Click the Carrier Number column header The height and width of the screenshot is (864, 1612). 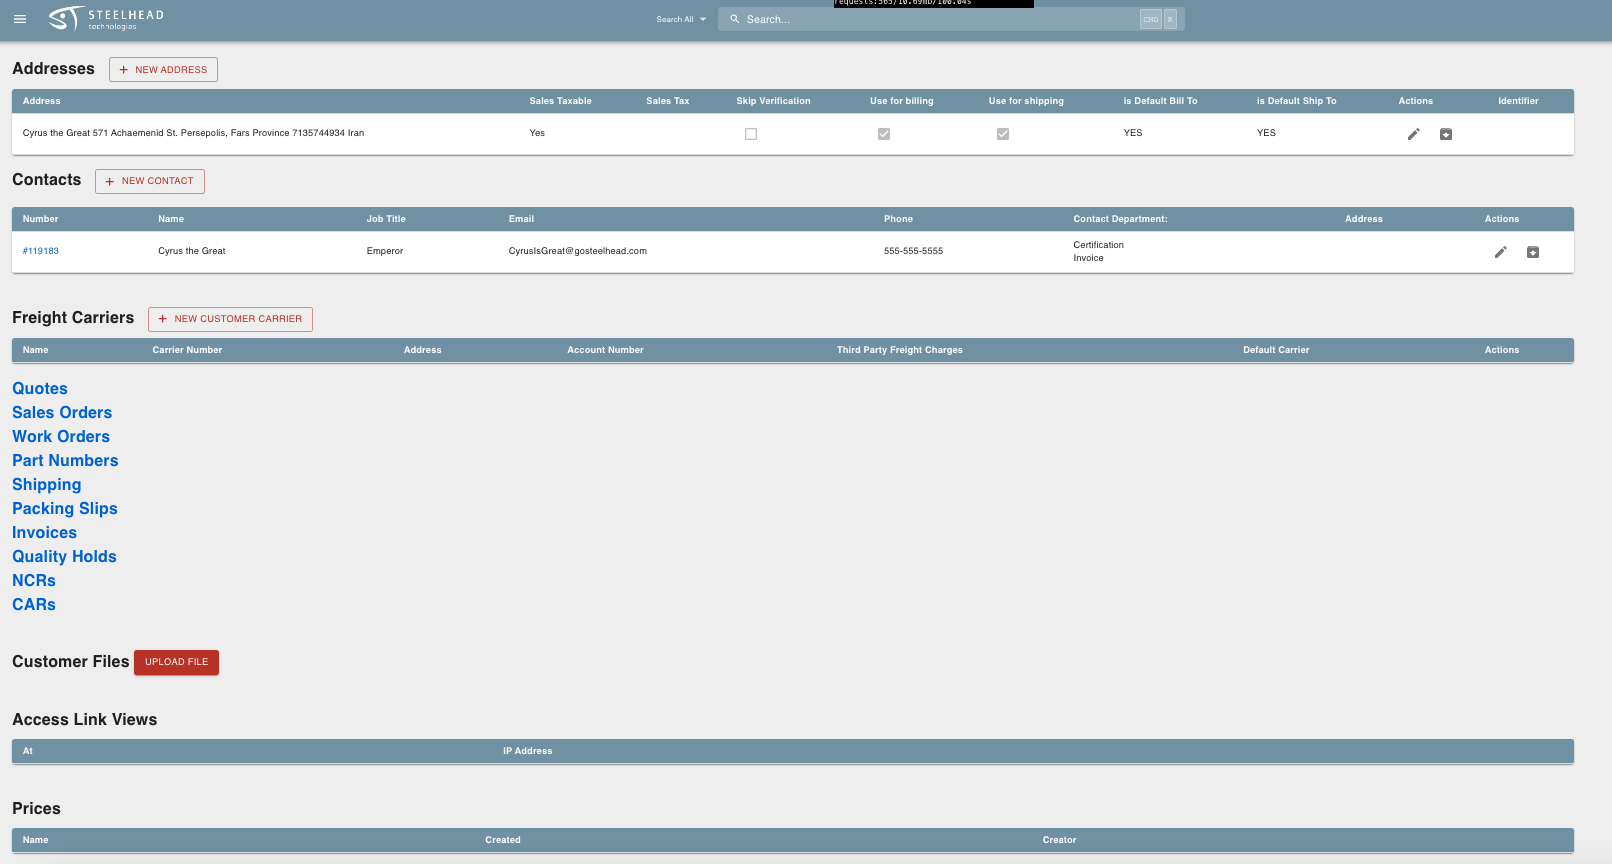coord(187,350)
